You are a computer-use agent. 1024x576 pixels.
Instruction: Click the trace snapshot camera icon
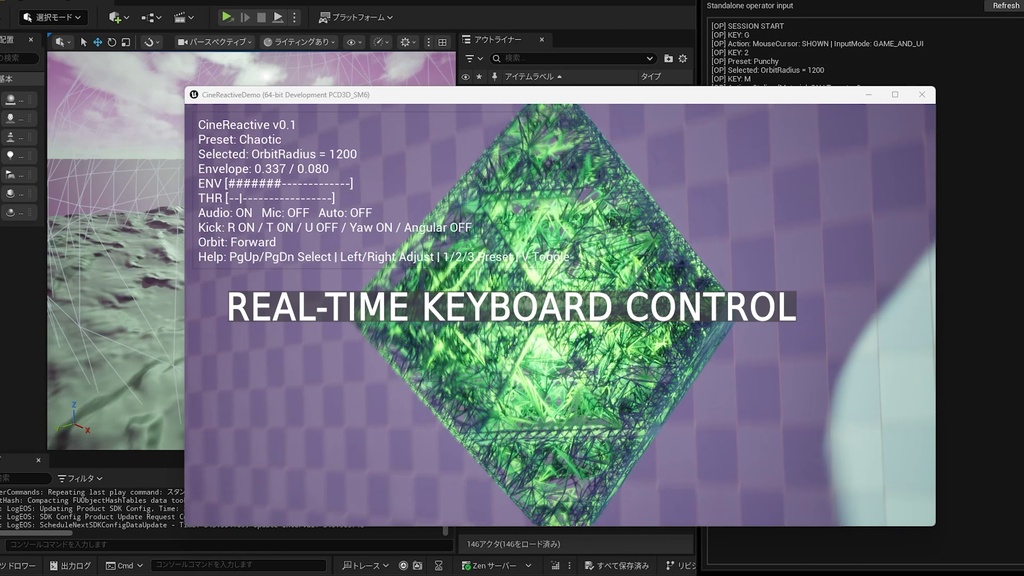[x=417, y=566]
